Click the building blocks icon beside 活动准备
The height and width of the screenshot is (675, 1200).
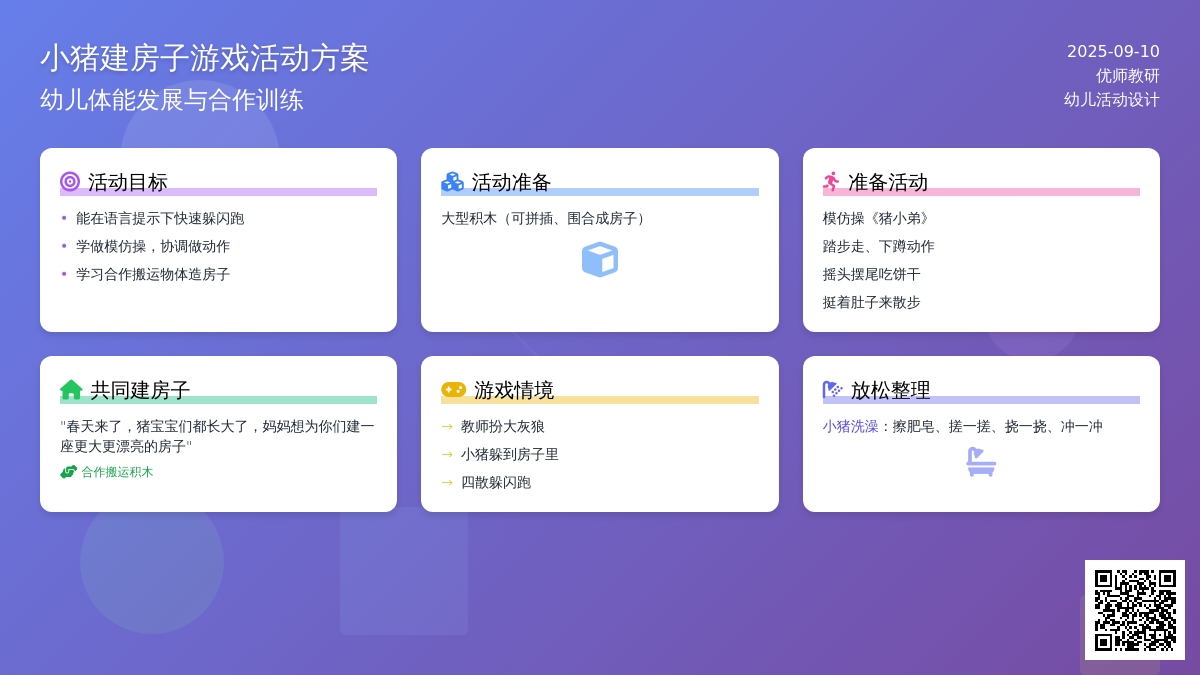[x=452, y=182]
